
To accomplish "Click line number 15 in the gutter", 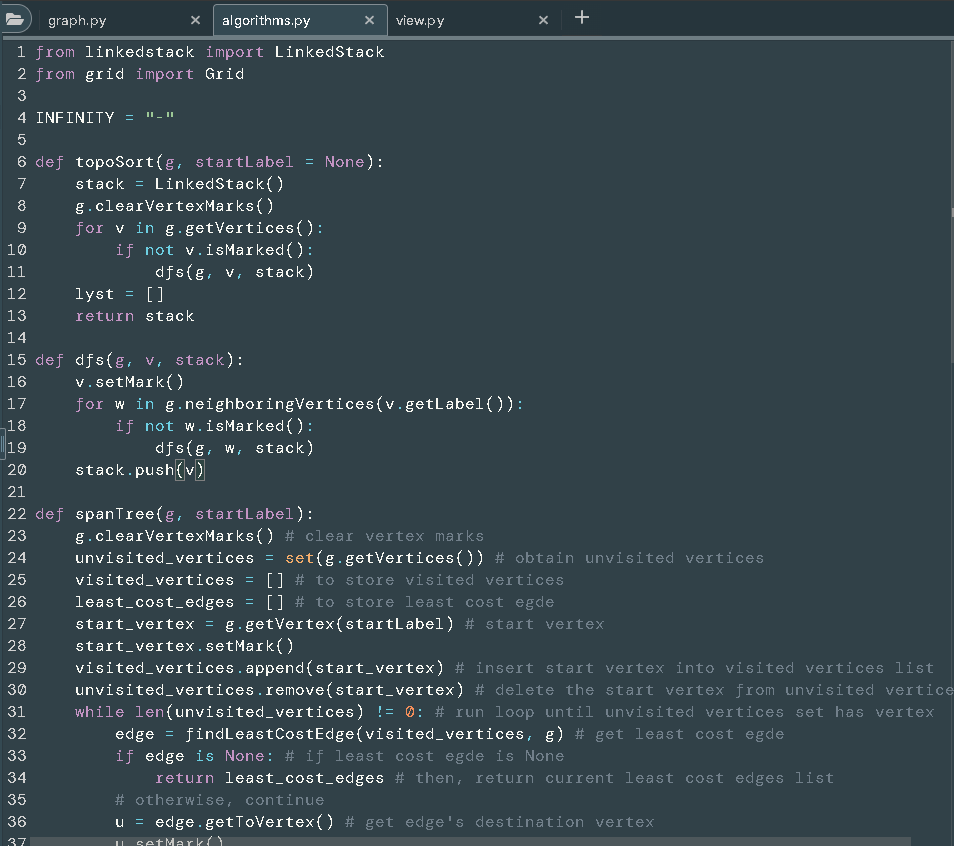I will point(17,360).
